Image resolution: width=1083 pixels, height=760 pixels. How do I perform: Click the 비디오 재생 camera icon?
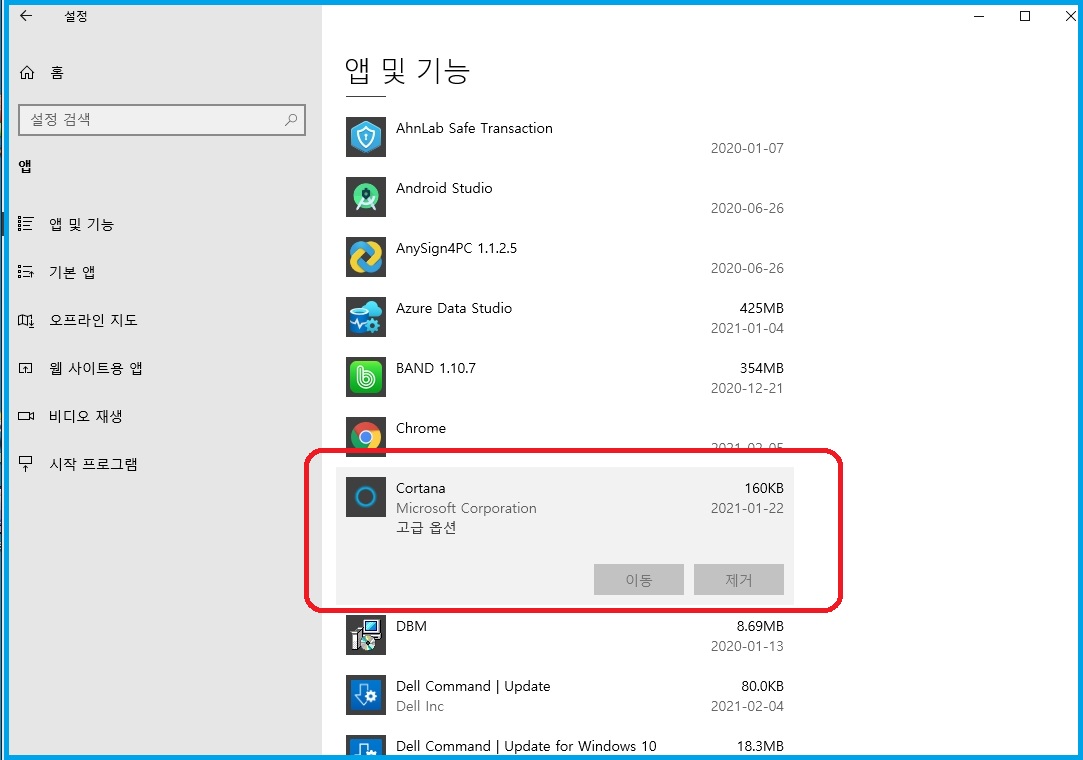(26, 416)
